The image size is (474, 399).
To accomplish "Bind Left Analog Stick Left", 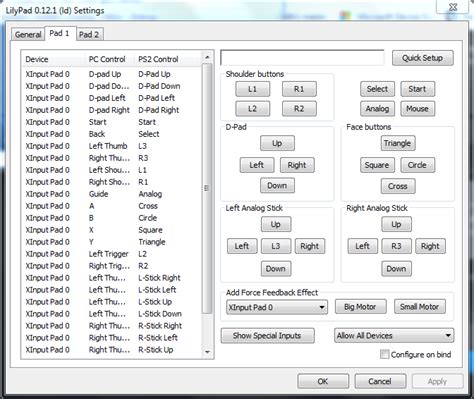I will pos(242,246).
